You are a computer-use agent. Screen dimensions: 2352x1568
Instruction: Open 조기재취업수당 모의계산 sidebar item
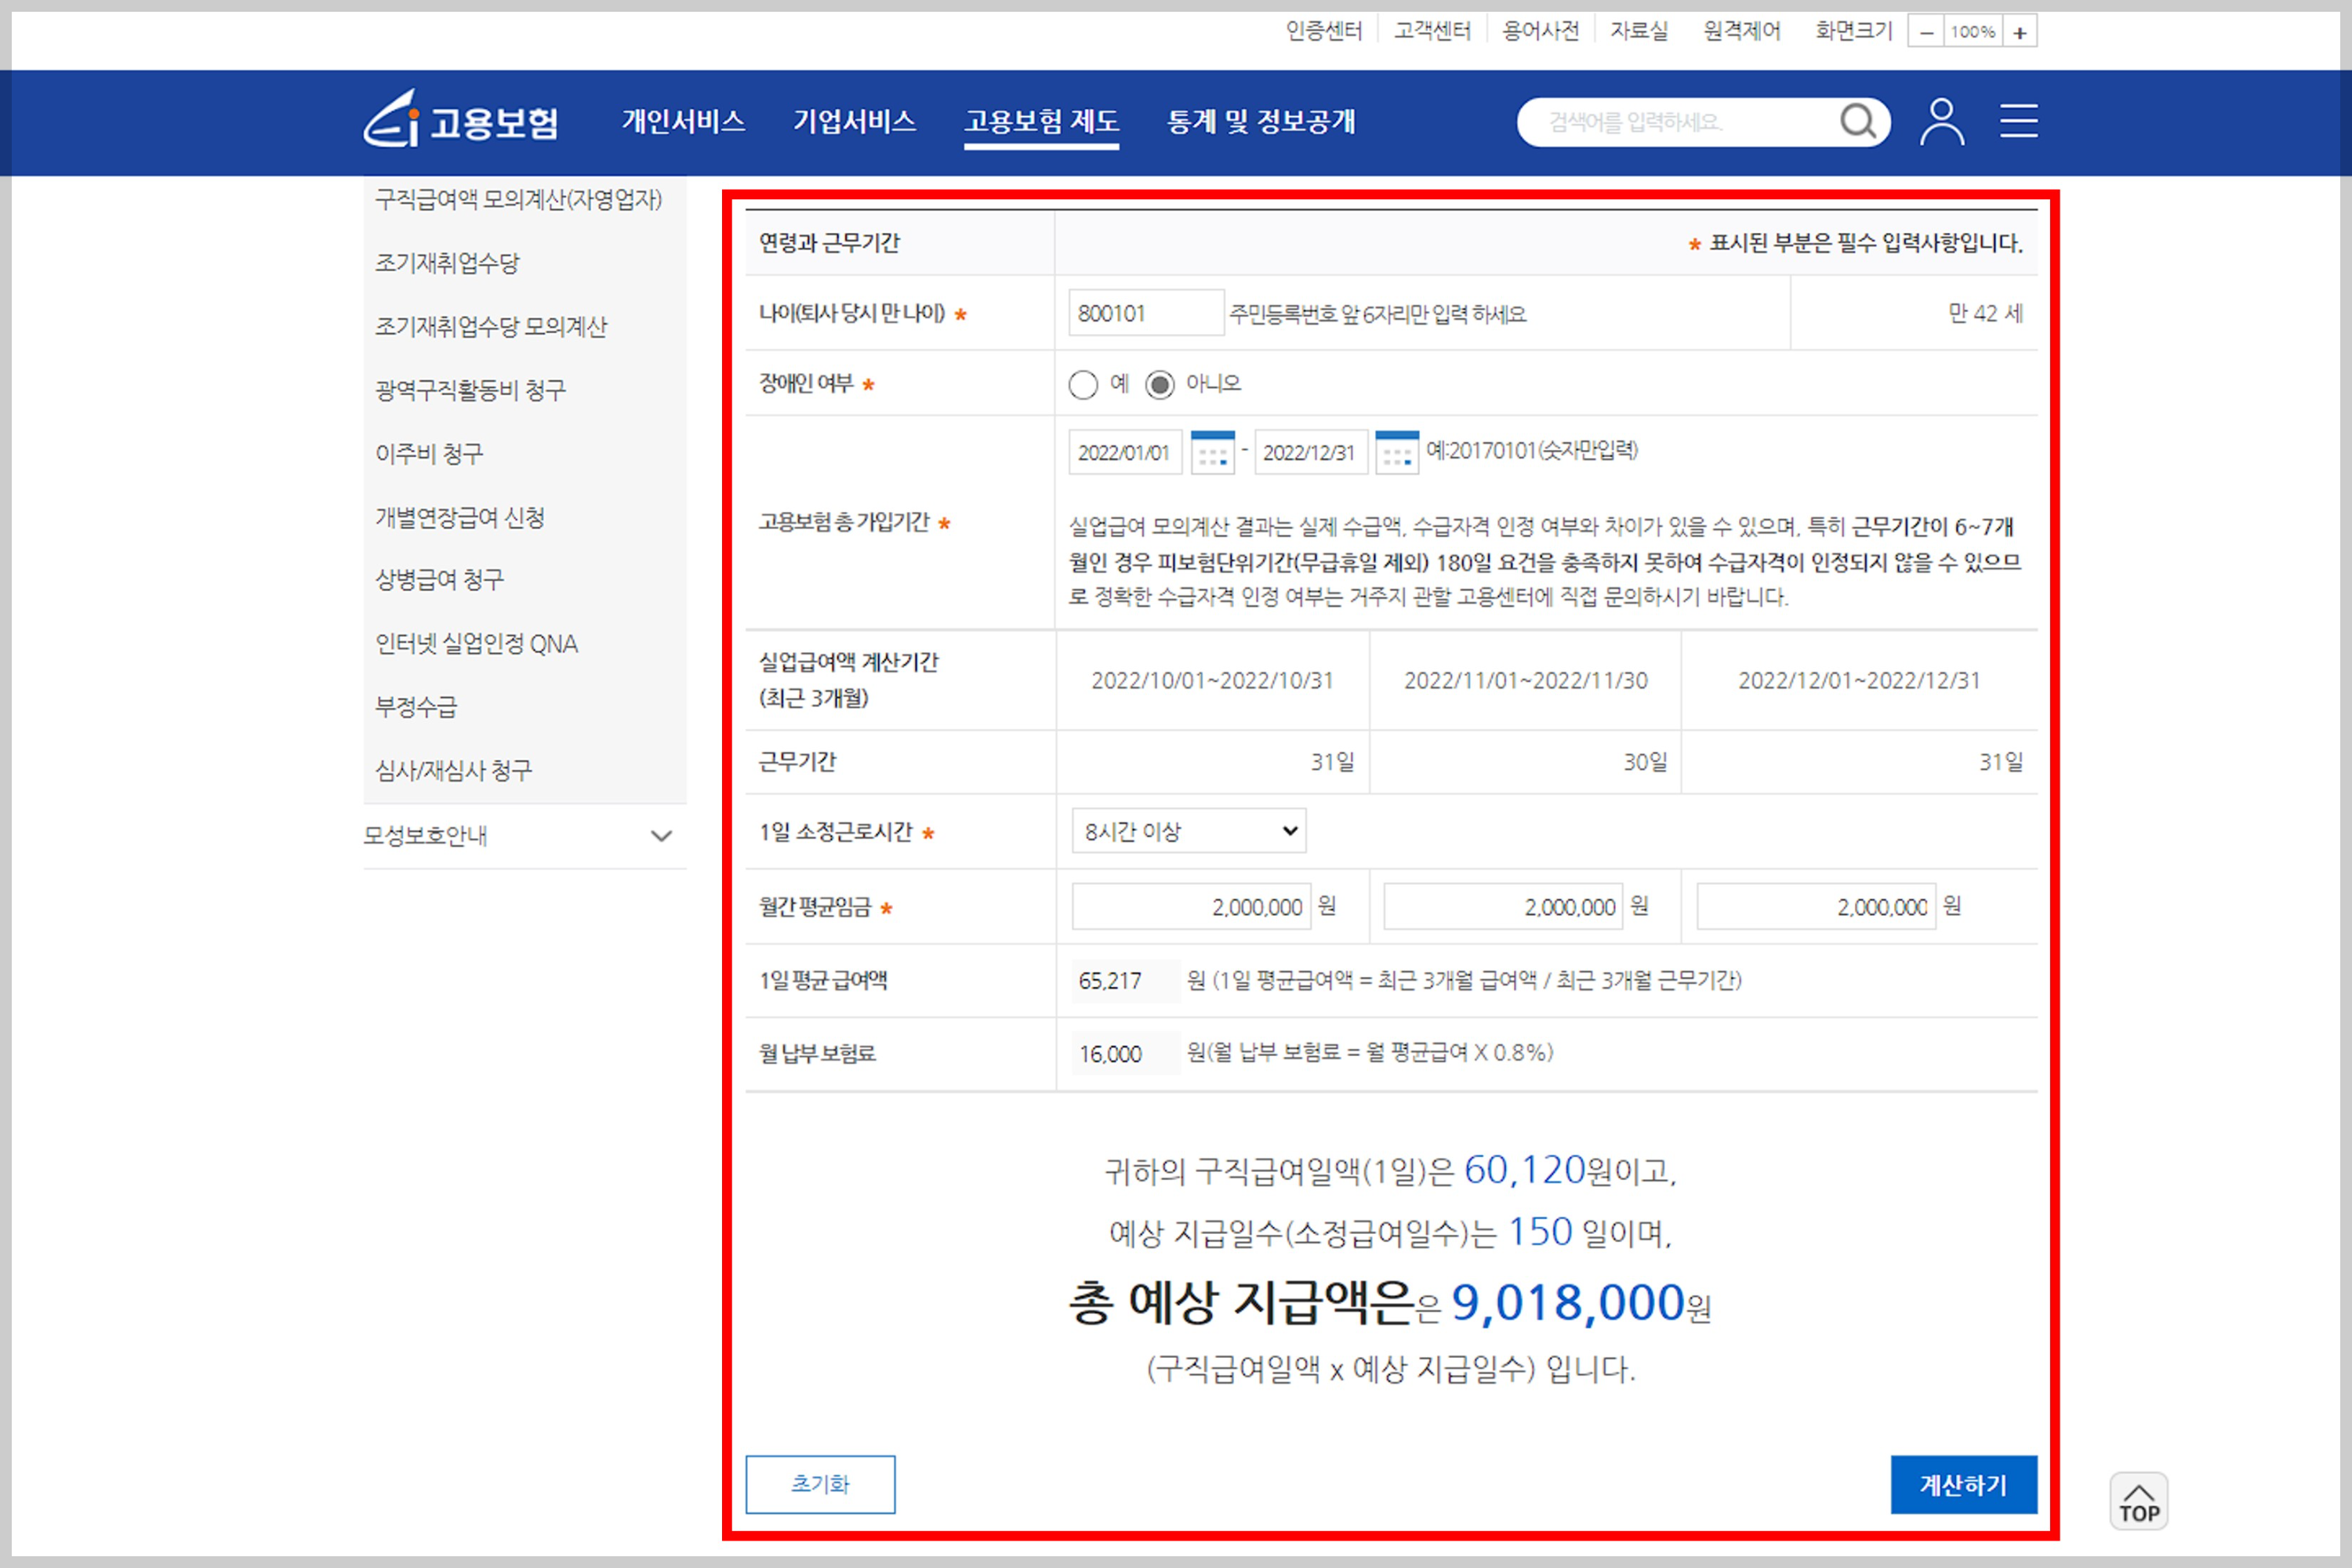[x=491, y=326]
